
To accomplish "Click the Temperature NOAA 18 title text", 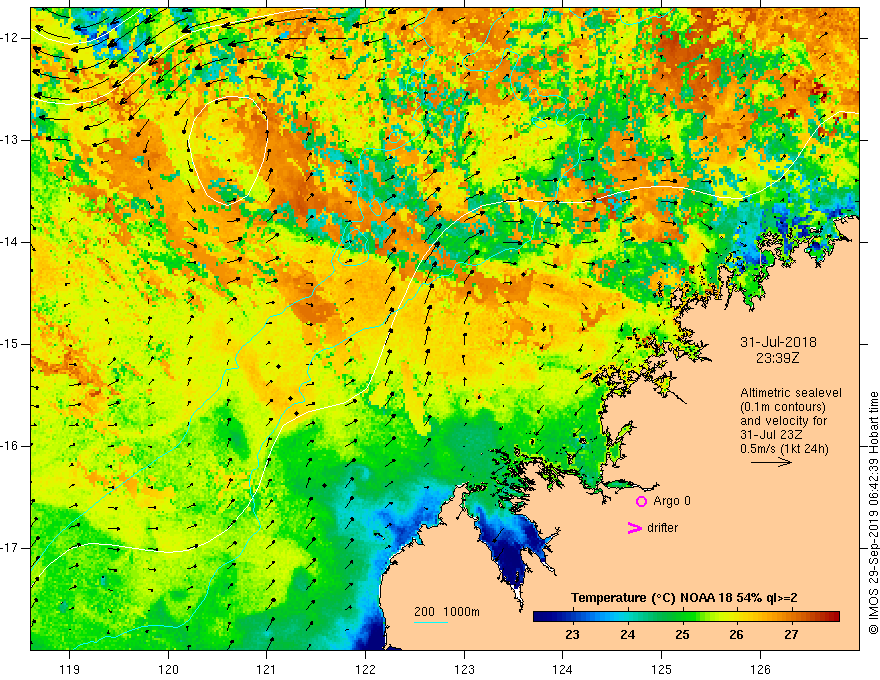I will click(x=684, y=598).
